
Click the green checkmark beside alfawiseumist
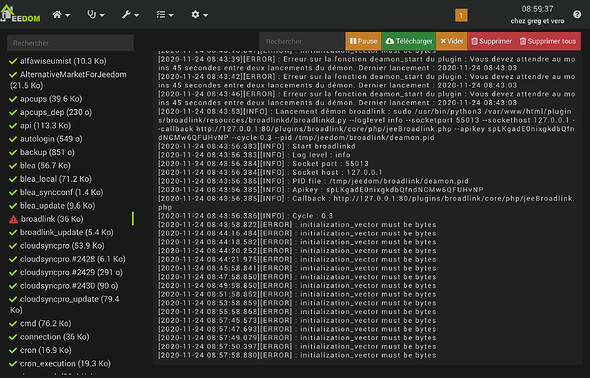click(13, 61)
